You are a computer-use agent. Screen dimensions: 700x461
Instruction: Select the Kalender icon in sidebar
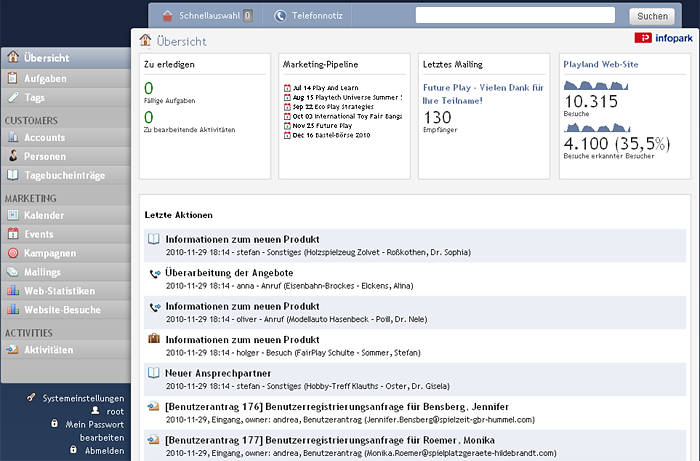13,215
